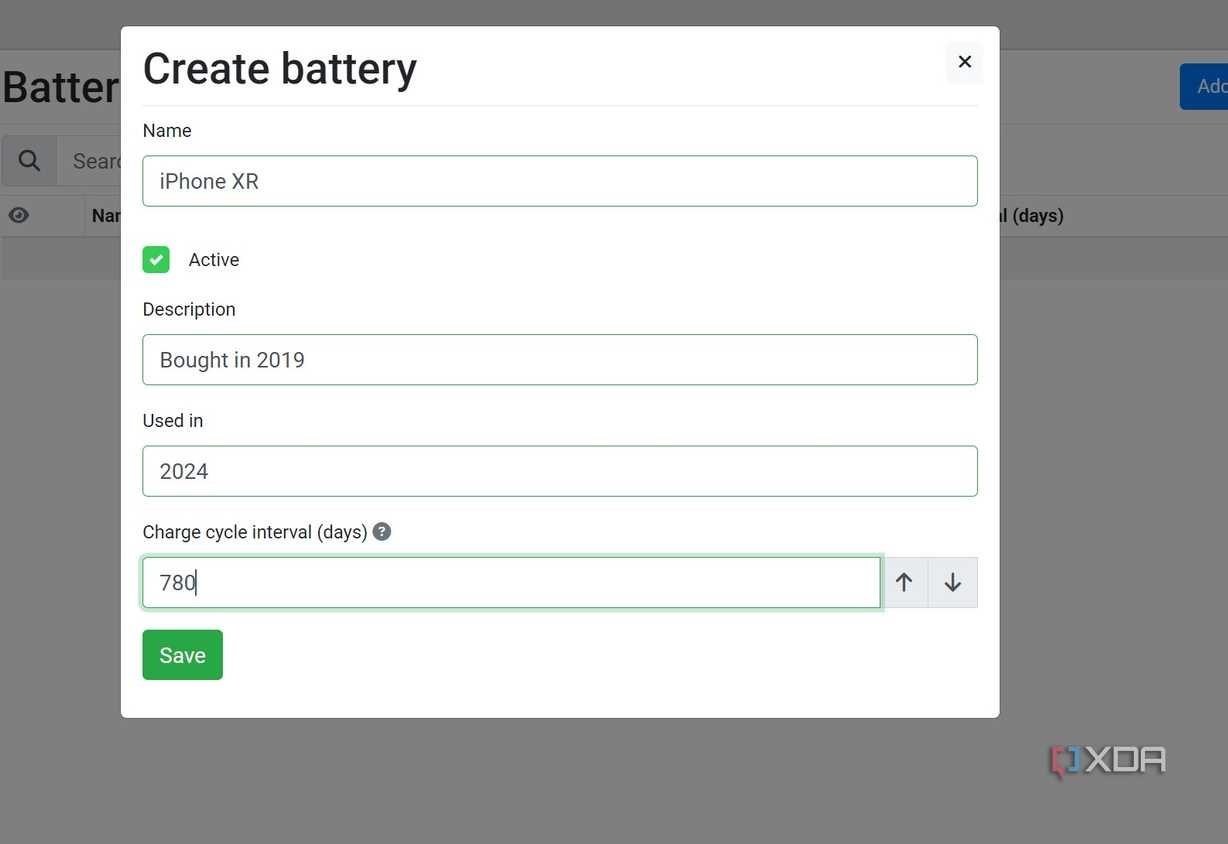Image resolution: width=1228 pixels, height=844 pixels.
Task: Click the Used in label
Action: pos(173,421)
